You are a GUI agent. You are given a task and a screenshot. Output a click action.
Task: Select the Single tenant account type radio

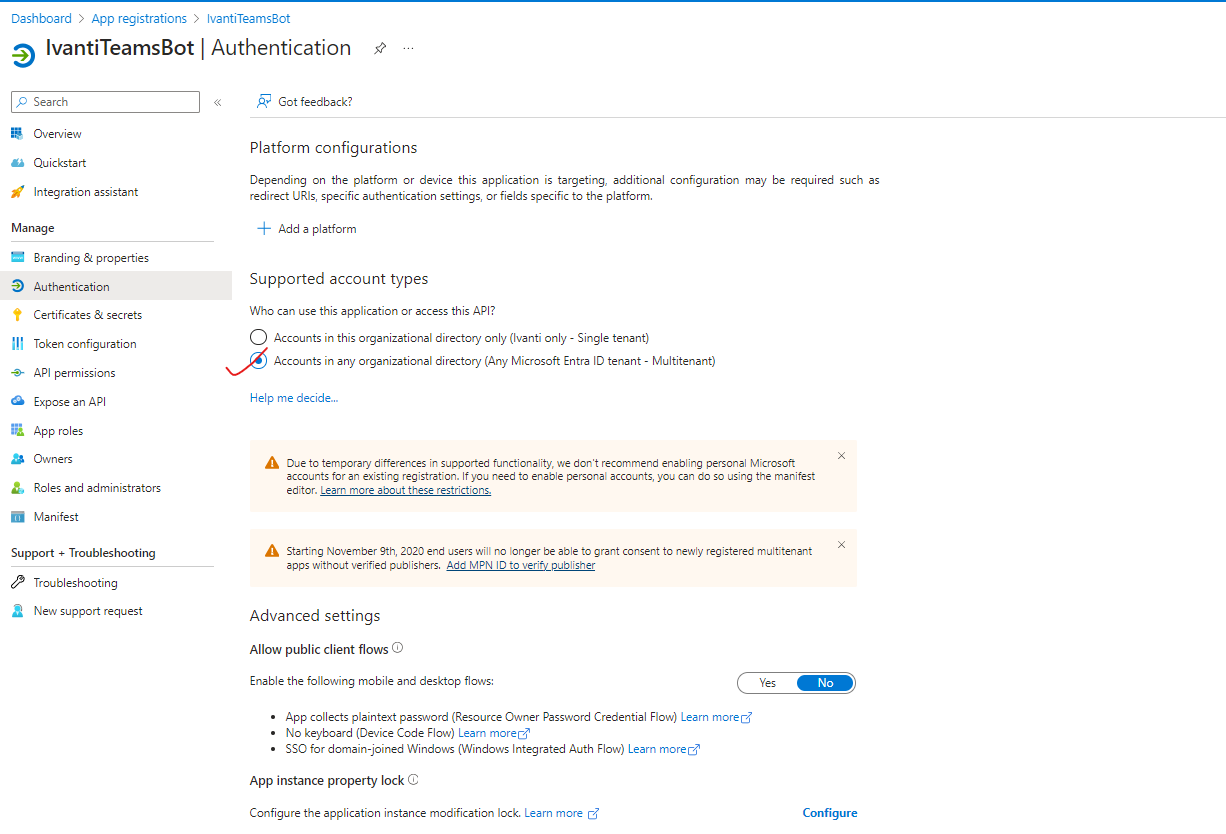click(x=258, y=337)
